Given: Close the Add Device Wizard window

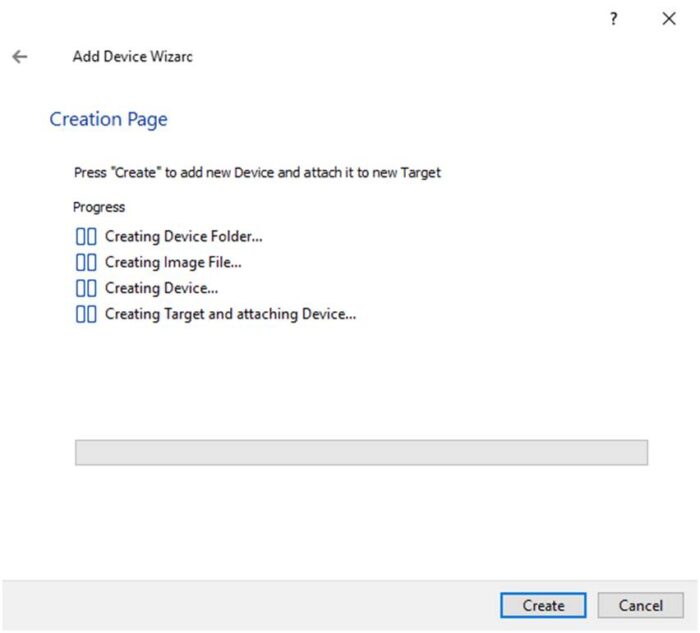Looking at the screenshot, I should pos(669,19).
